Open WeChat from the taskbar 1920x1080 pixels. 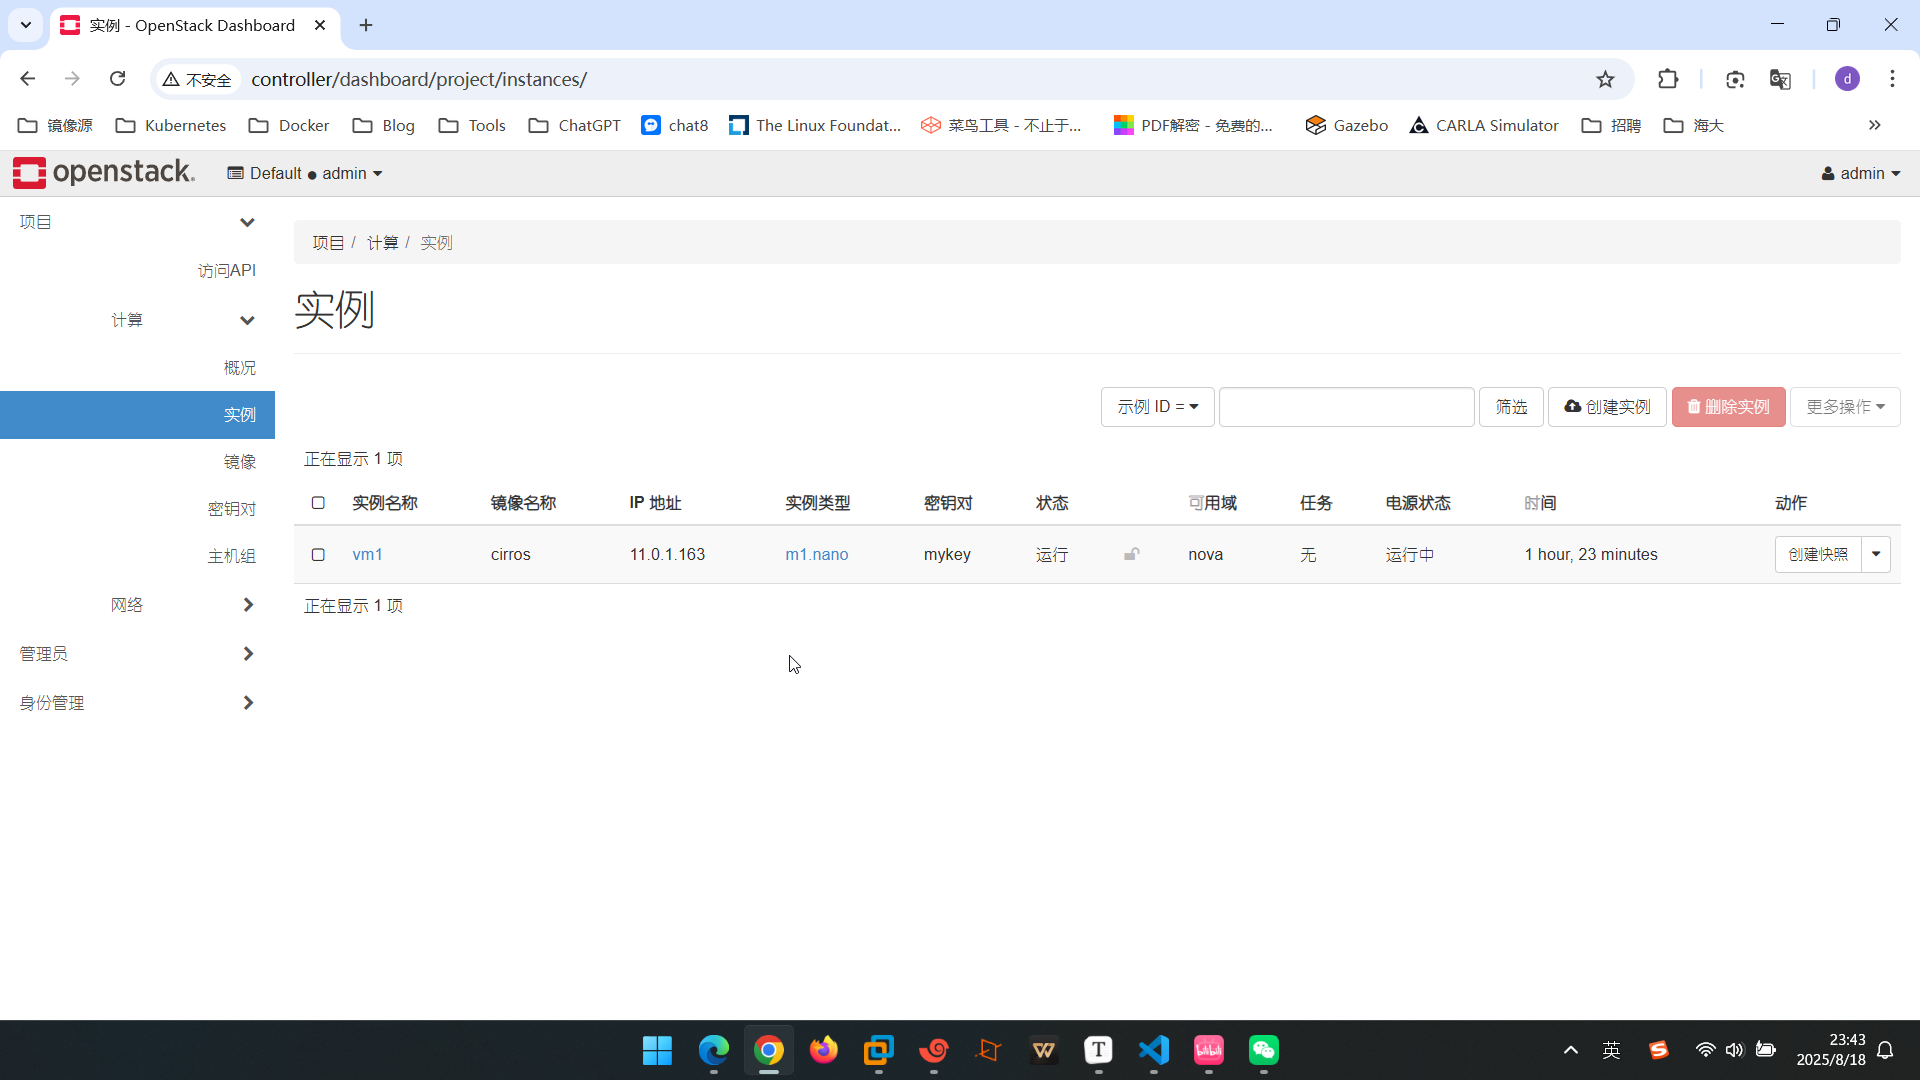coord(1263,1050)
